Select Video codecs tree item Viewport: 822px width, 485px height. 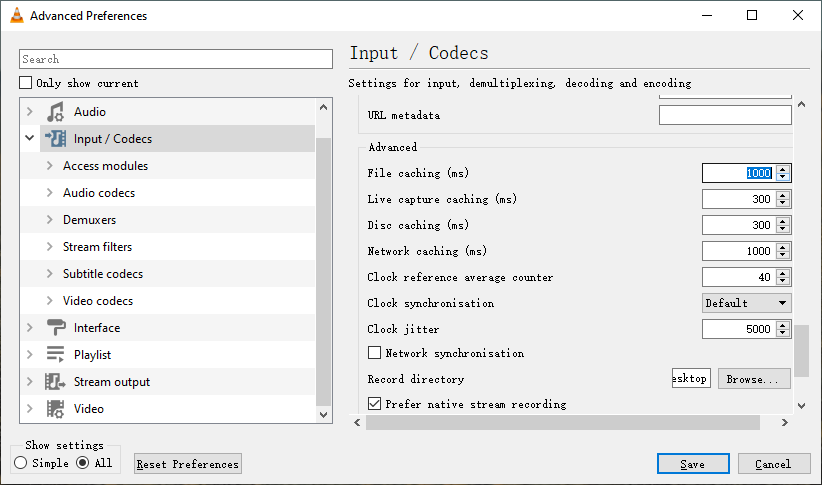tap(98, 300)
